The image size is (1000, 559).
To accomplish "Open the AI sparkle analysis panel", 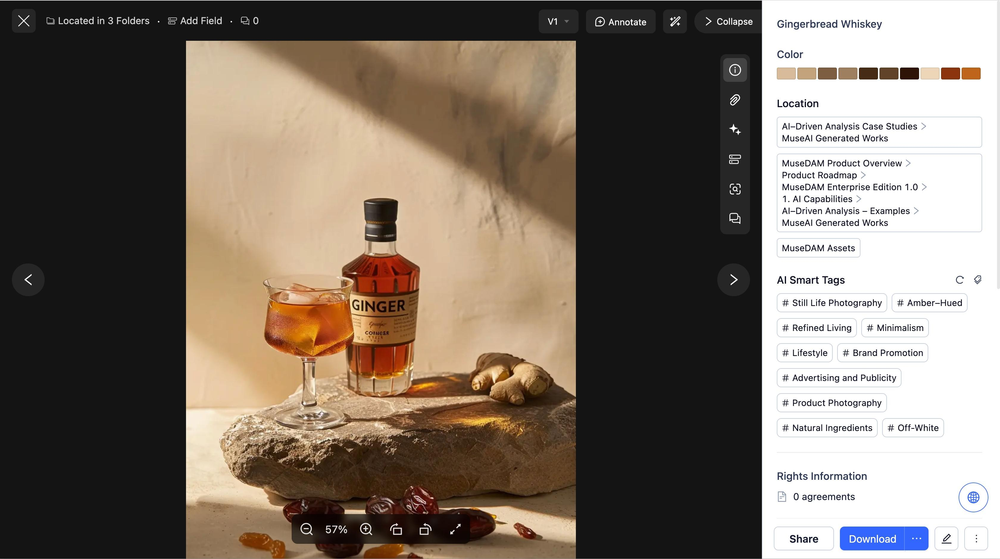I will click(735, 130).
